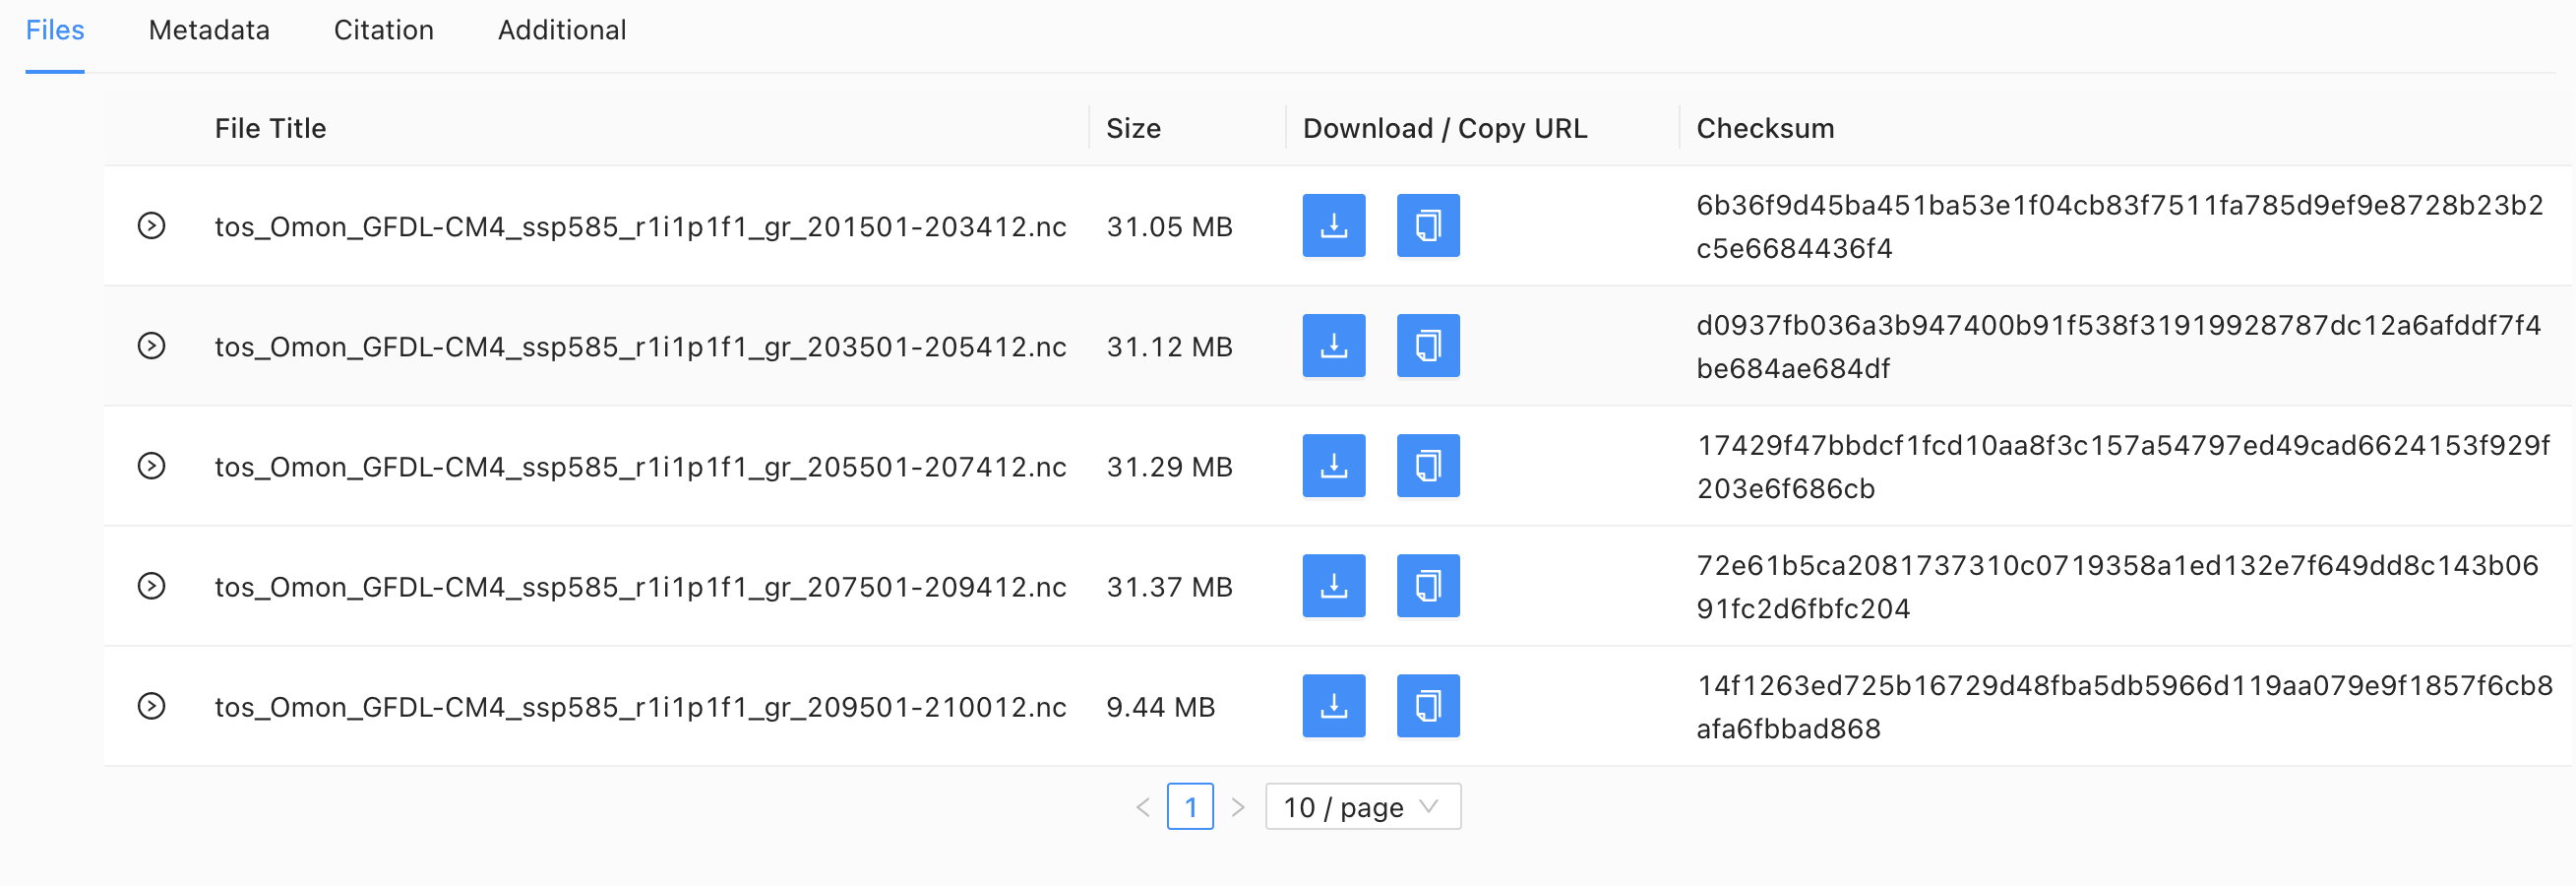Go to the Additional tab
The image size is (2576, 886).
click(x=562, y=30)
